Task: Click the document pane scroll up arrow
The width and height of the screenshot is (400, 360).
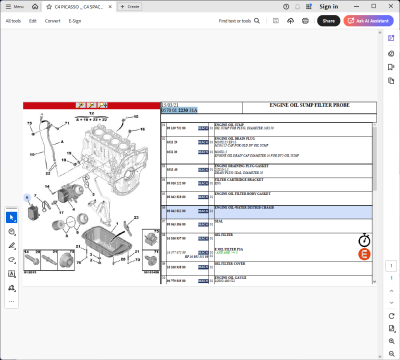Action: pos(380,33)
